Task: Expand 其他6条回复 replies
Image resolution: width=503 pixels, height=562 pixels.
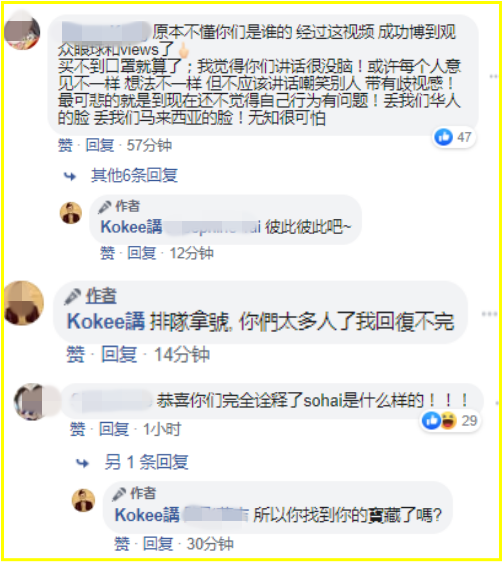Action: click(134, 175)
